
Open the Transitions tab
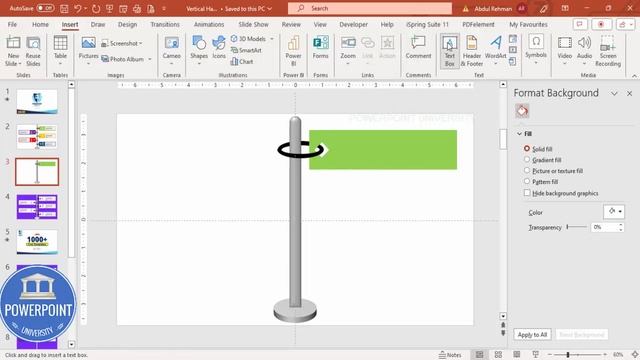pos(165,24)
